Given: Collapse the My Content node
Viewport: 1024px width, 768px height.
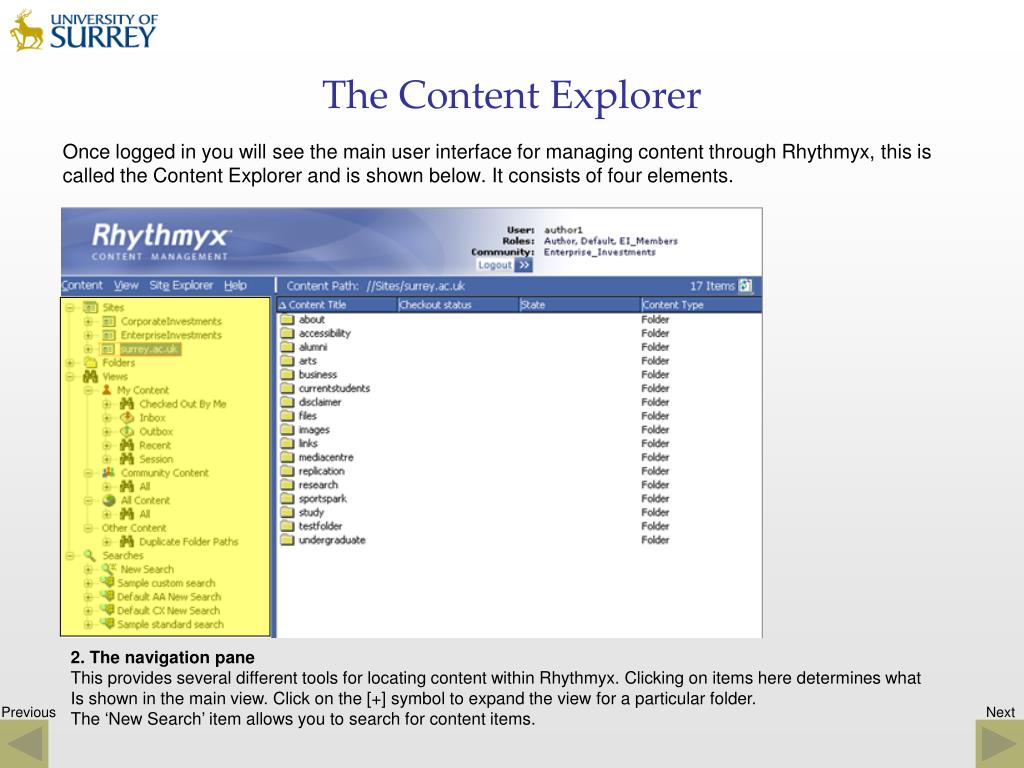Looking at the screenshot, I should pos(88,391).
